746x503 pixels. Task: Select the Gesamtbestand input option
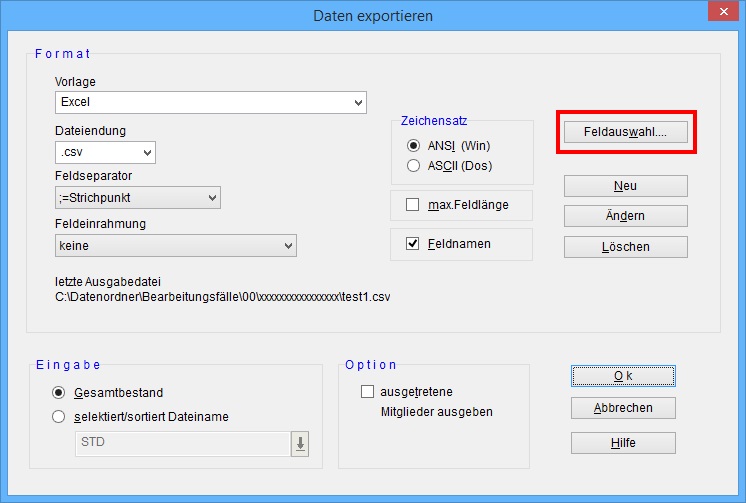click(58, 393)
